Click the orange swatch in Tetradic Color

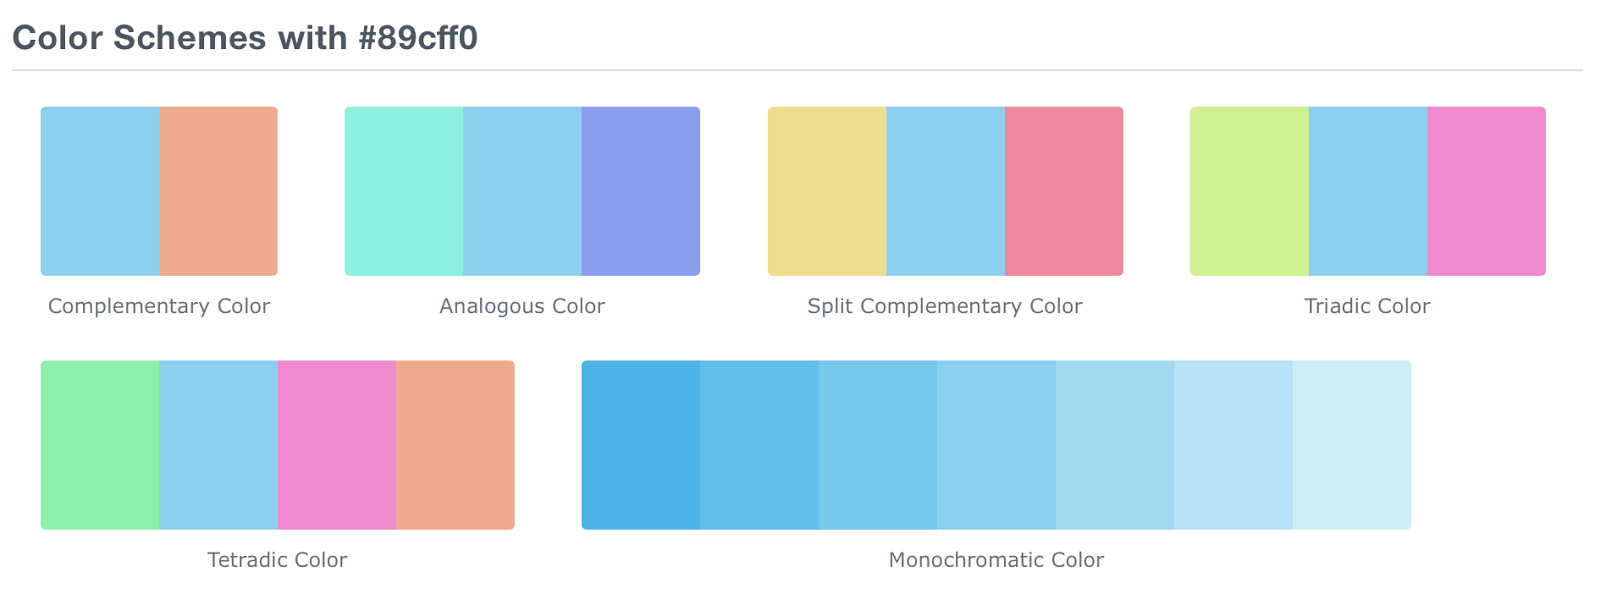click(455, 445)
